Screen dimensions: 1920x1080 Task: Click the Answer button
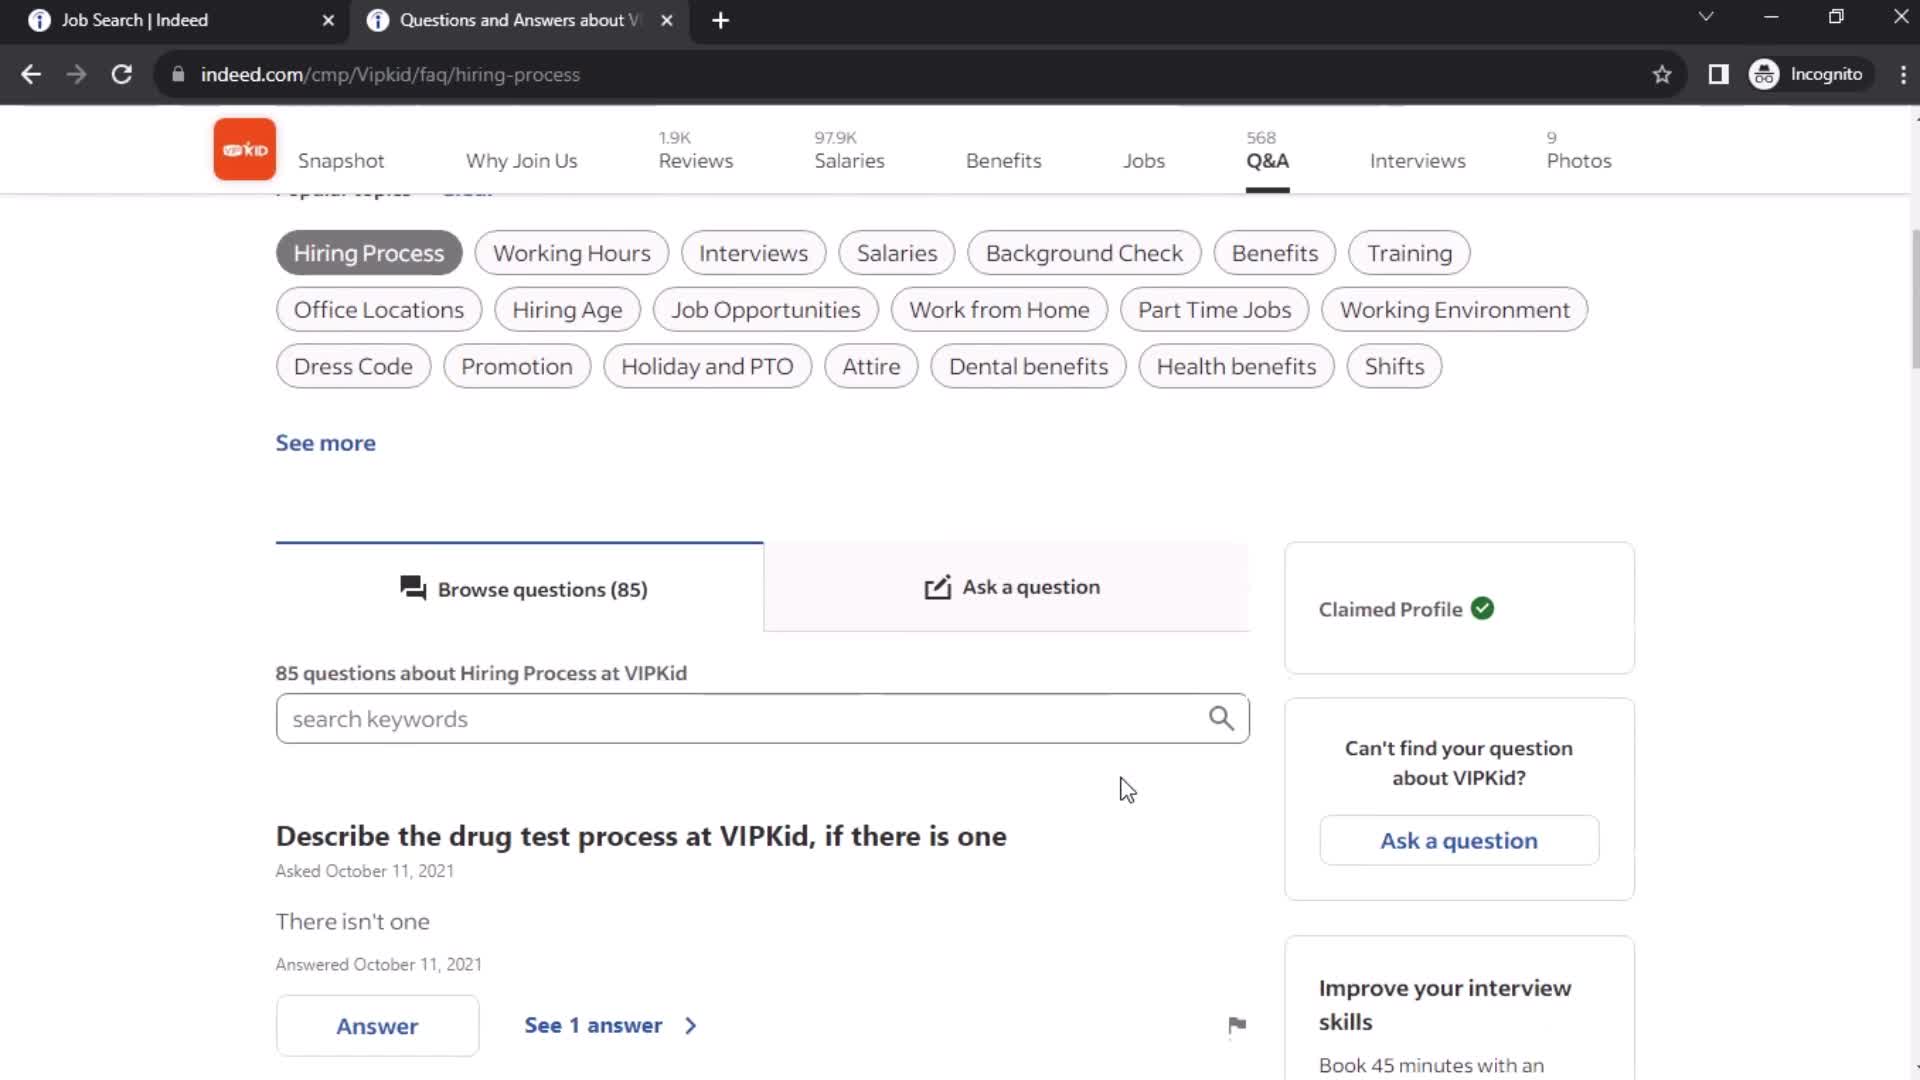(x=377, y=1026)
